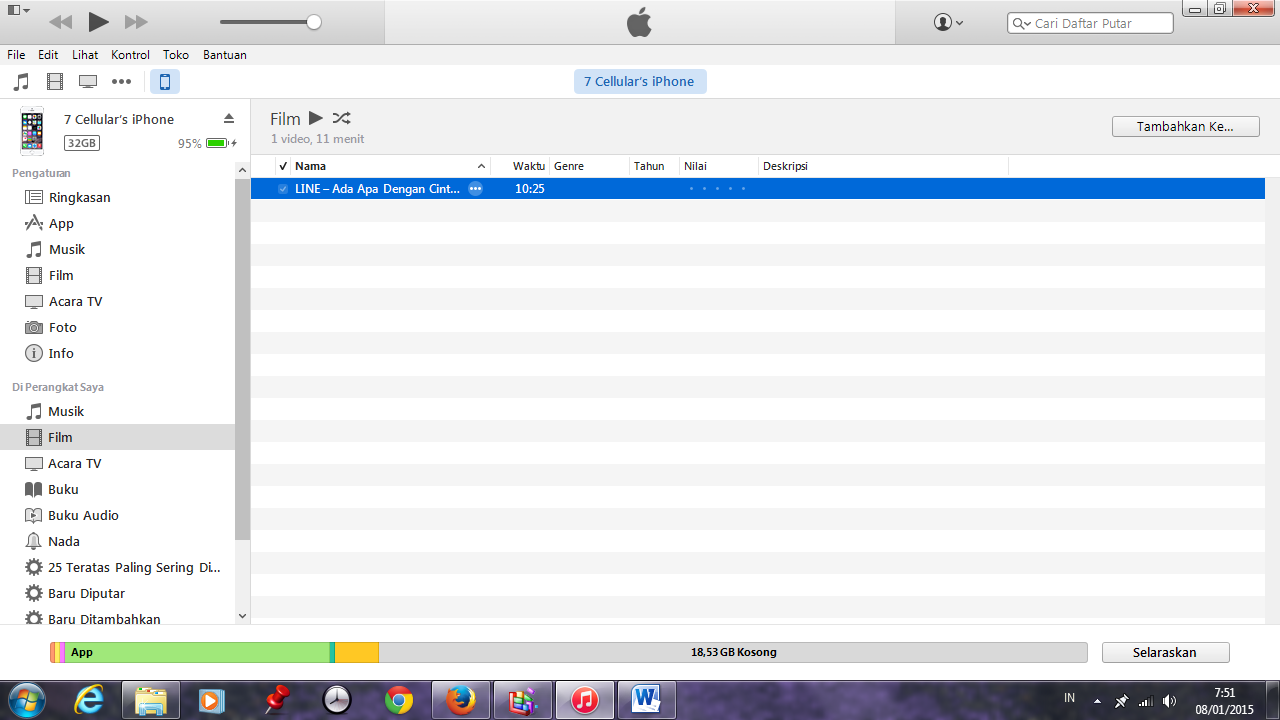Click the Selaraskan button
Image resolution: width=1280 pixels, height=720 pixels.
(x=1166, y=652)
